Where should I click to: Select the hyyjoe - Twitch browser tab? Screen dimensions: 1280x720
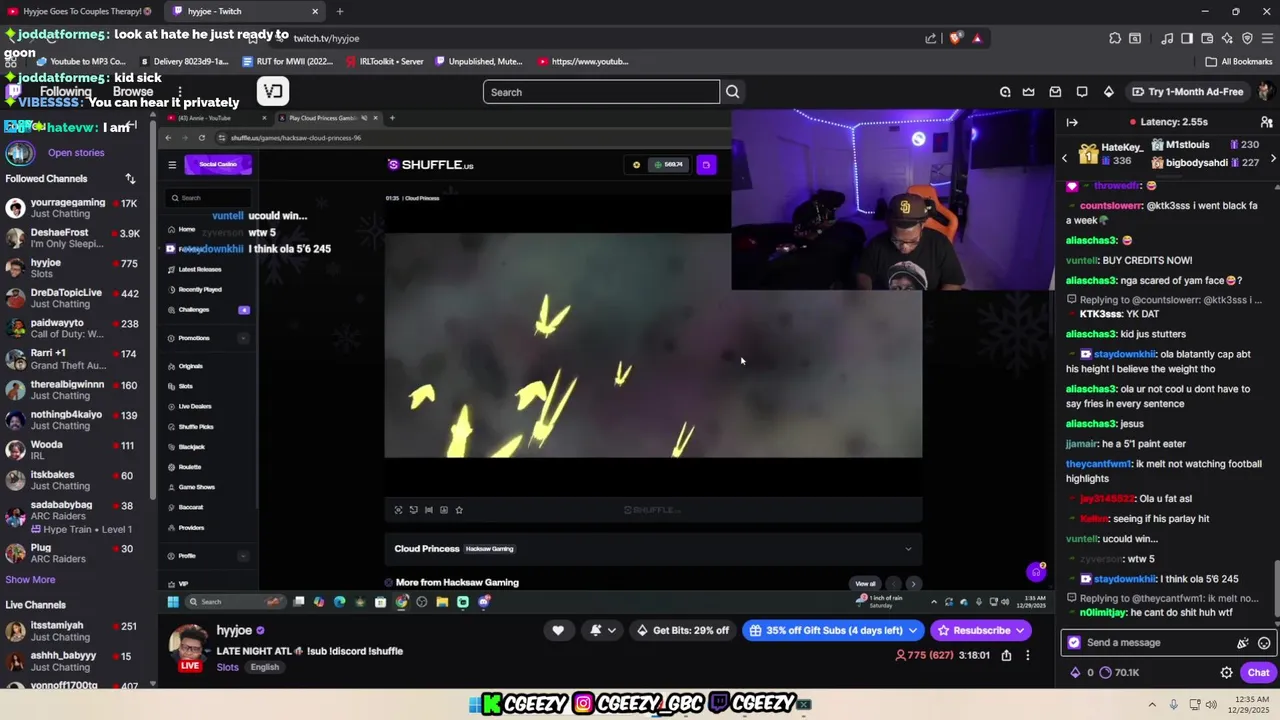(x=243, y=11)
